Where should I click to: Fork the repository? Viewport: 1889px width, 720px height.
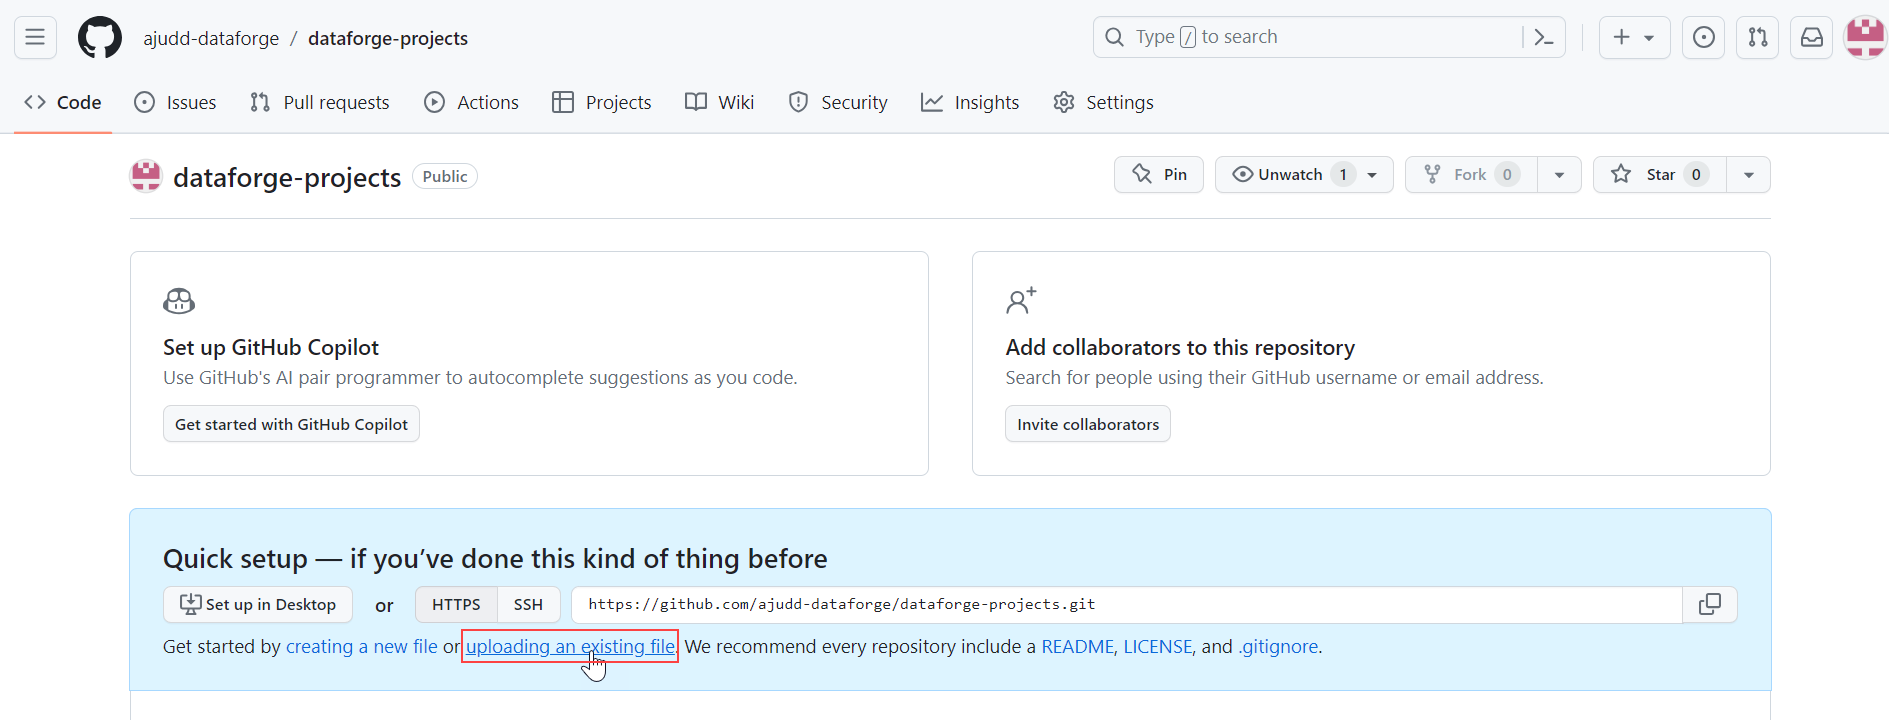pyautogui.click(x=1471, y=174)
